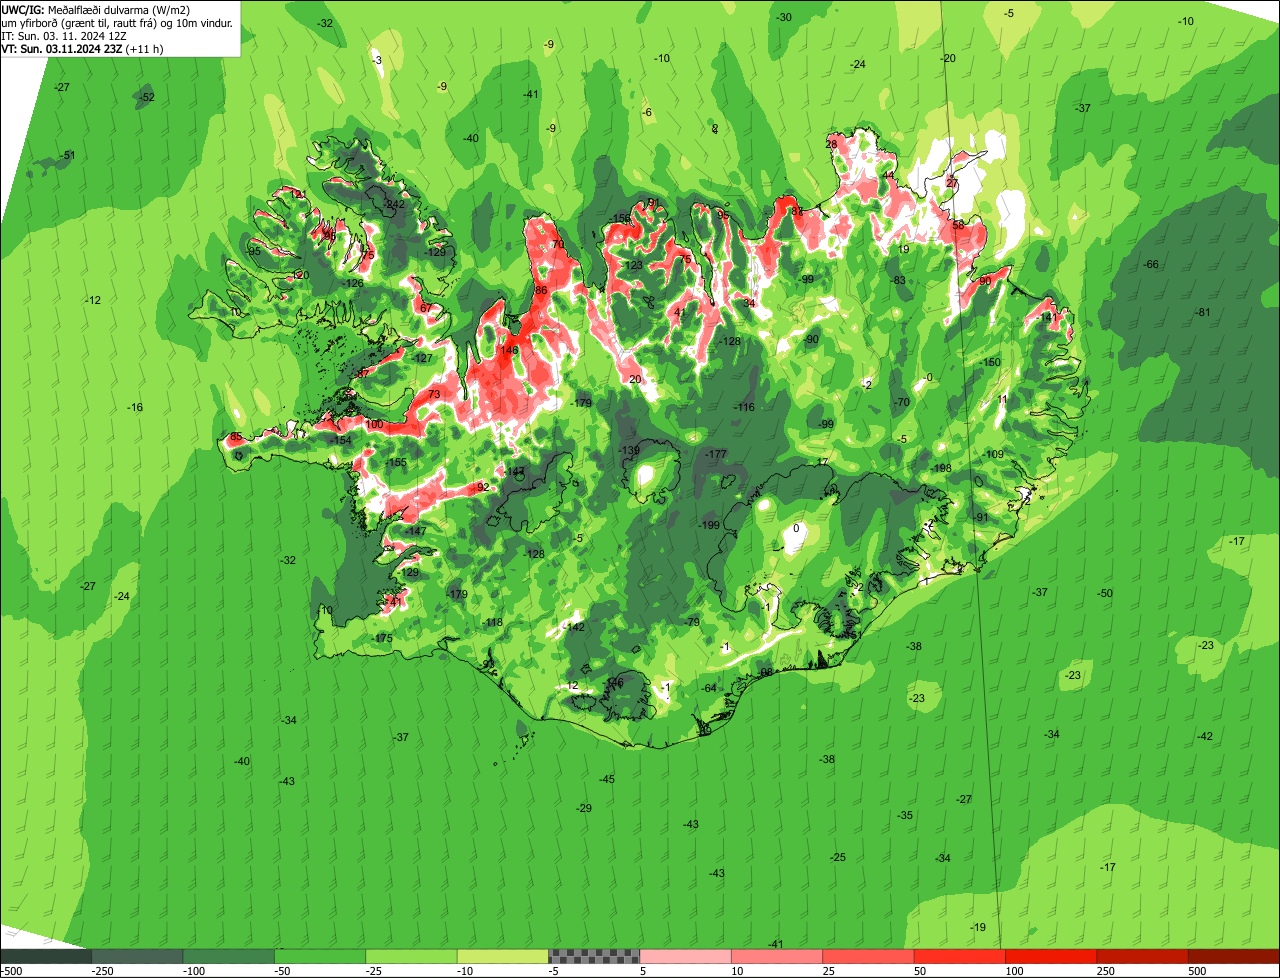The image size is (1280, 978).
Task: Click the -35 value over the ocean
Action: pyautogui.click(x=905, y=816)
